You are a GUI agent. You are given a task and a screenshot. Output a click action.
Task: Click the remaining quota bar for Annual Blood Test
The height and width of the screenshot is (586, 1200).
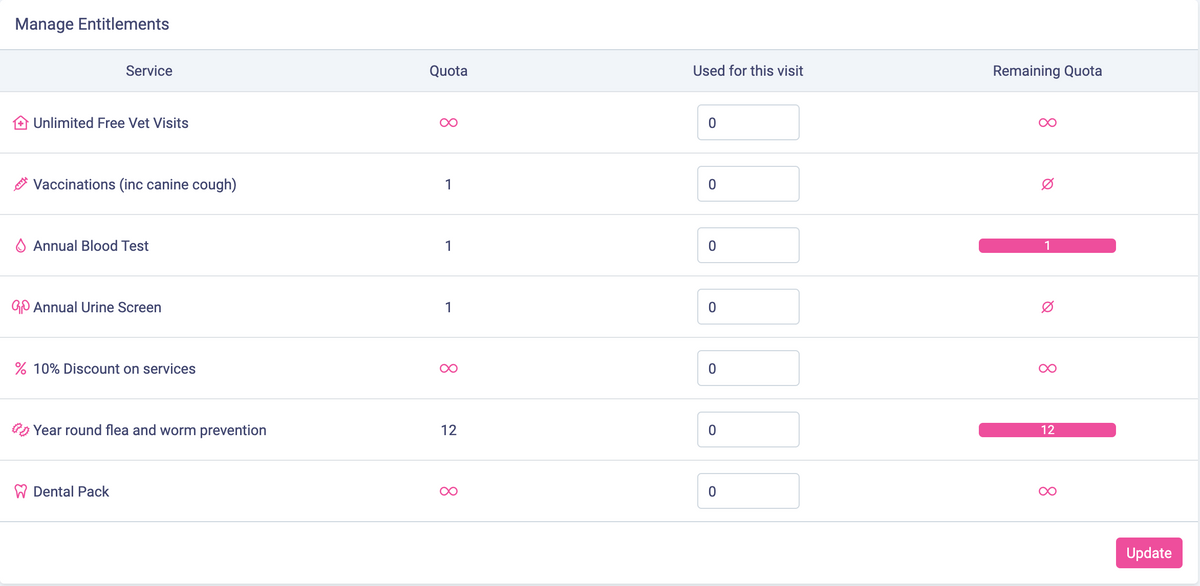1047,246
